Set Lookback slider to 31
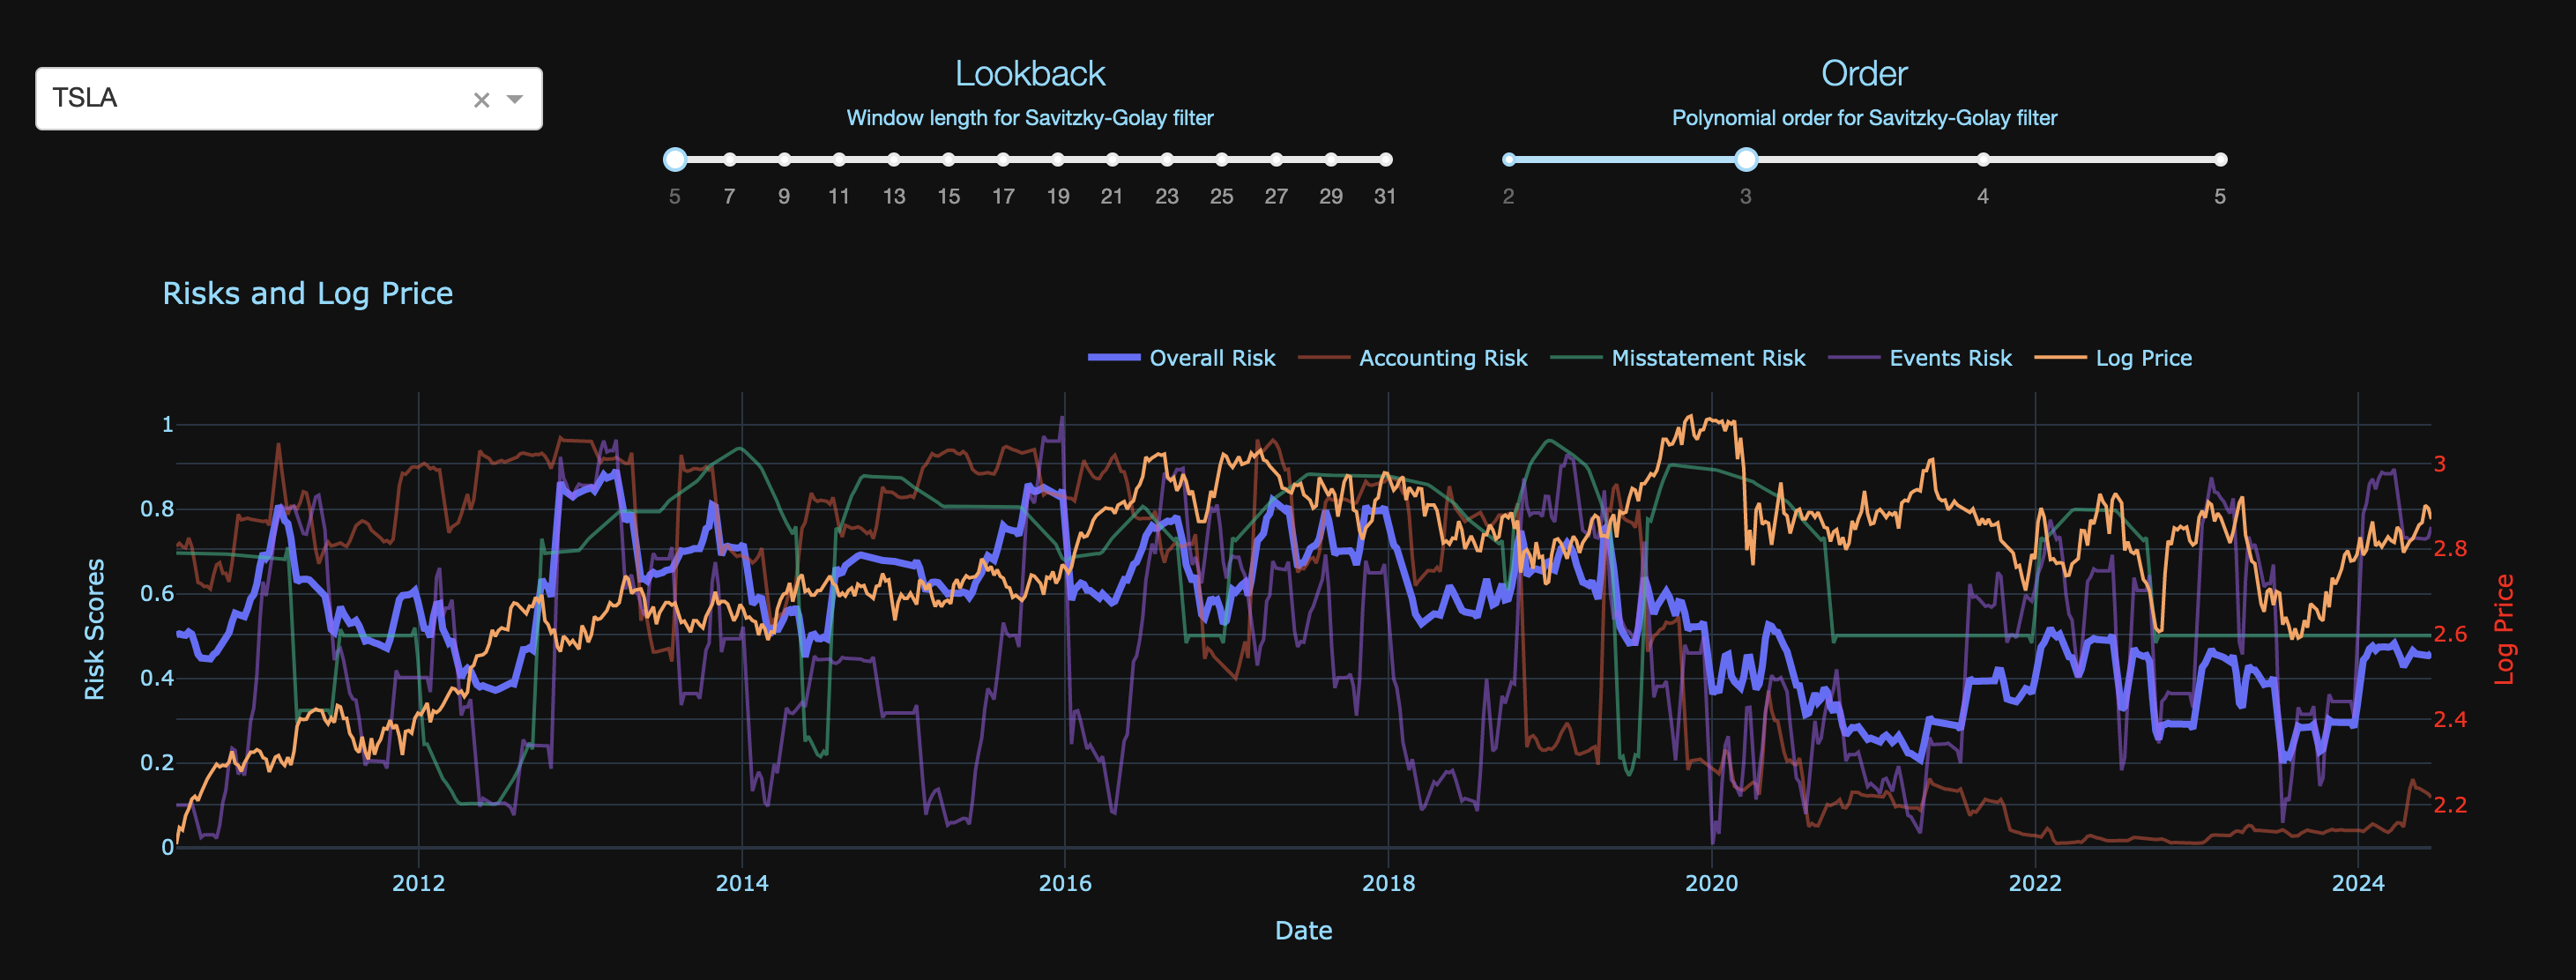Viewport: 2576px width, 980px height. (1385, 160)
